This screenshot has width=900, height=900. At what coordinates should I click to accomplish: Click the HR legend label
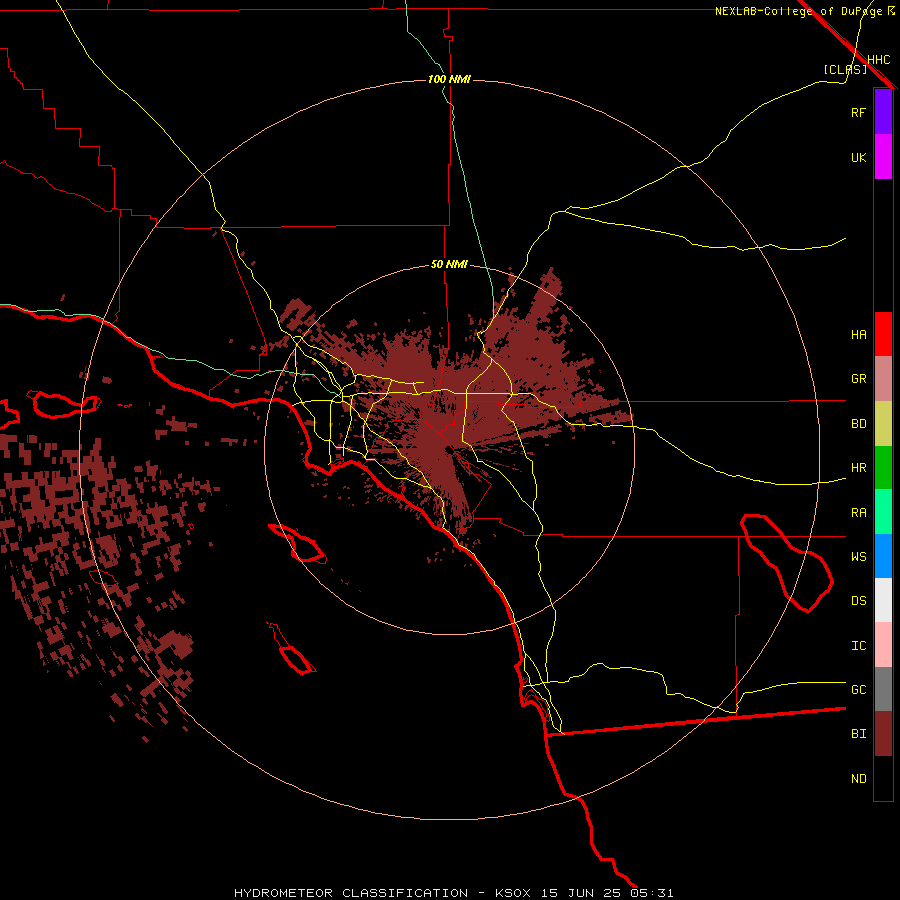pos(858,468)
